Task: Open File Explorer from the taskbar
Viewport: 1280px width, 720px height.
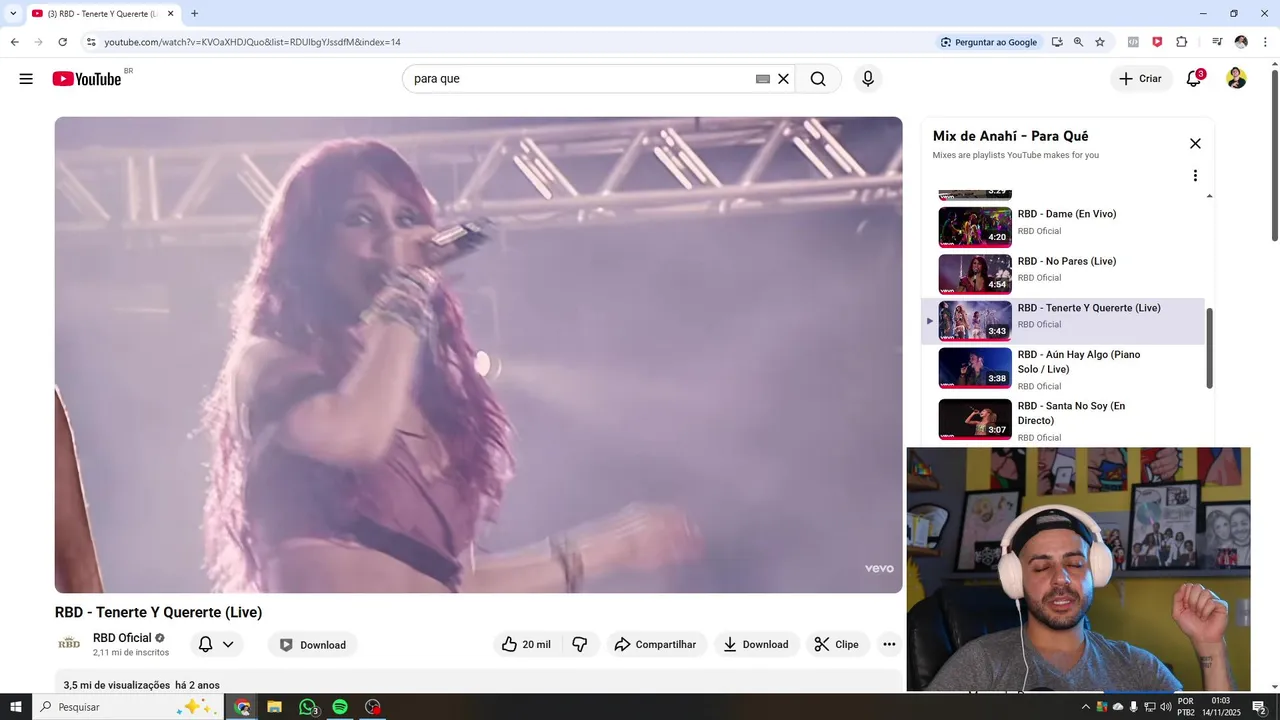Action: tap(274, 707)
